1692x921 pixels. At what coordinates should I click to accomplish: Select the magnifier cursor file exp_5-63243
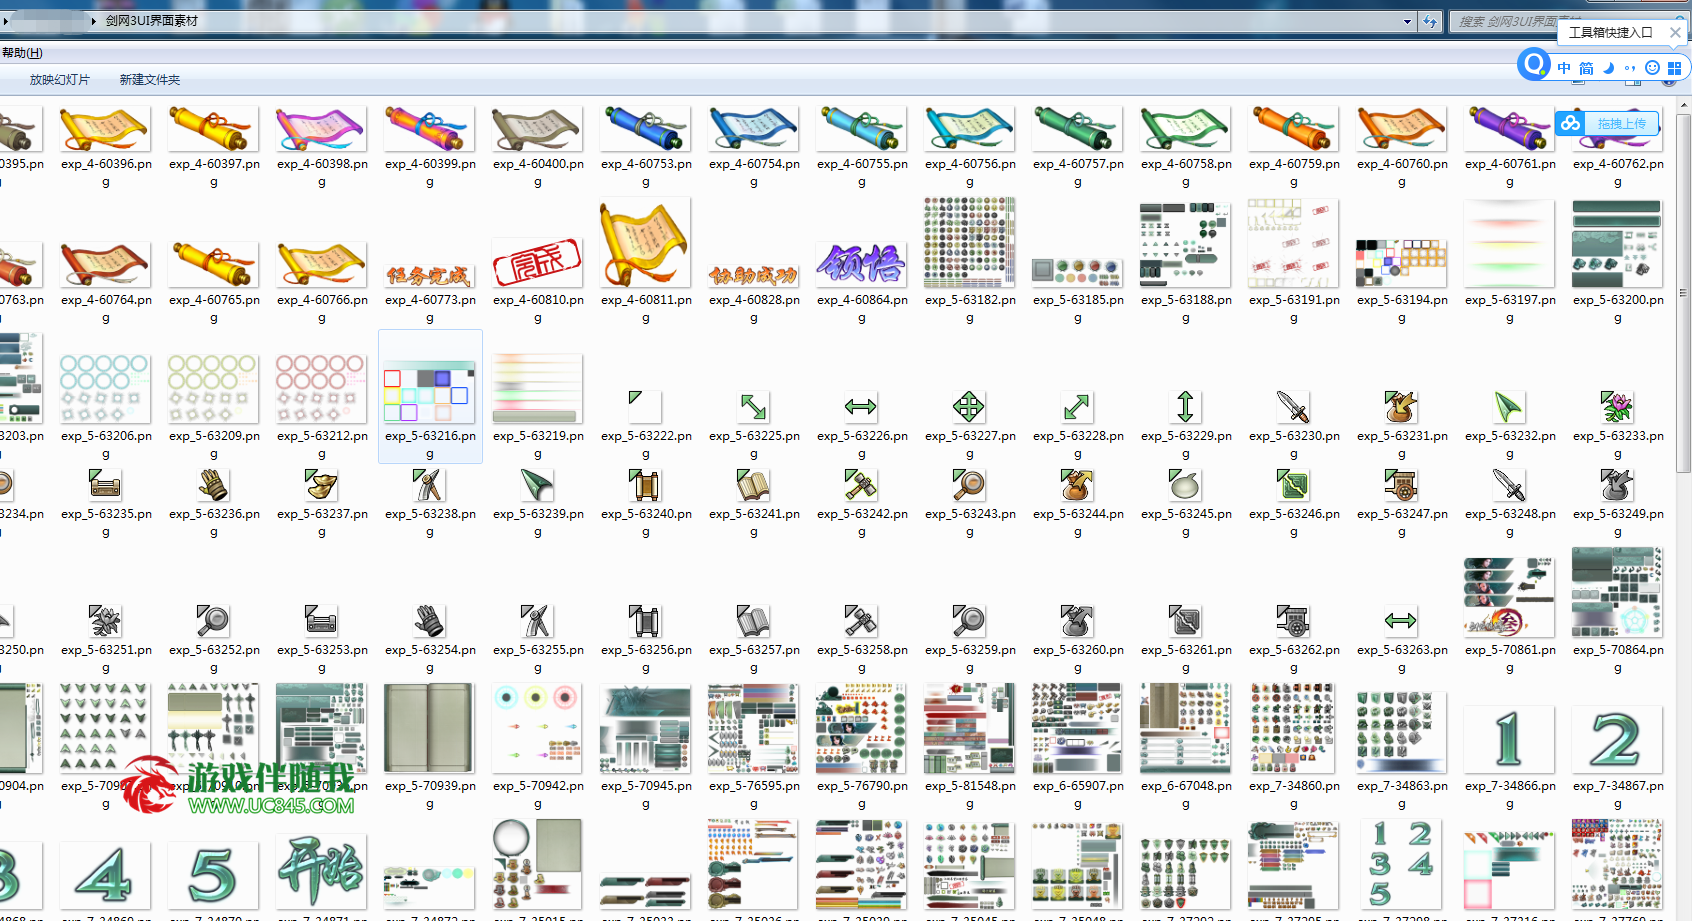click(969, 485)
